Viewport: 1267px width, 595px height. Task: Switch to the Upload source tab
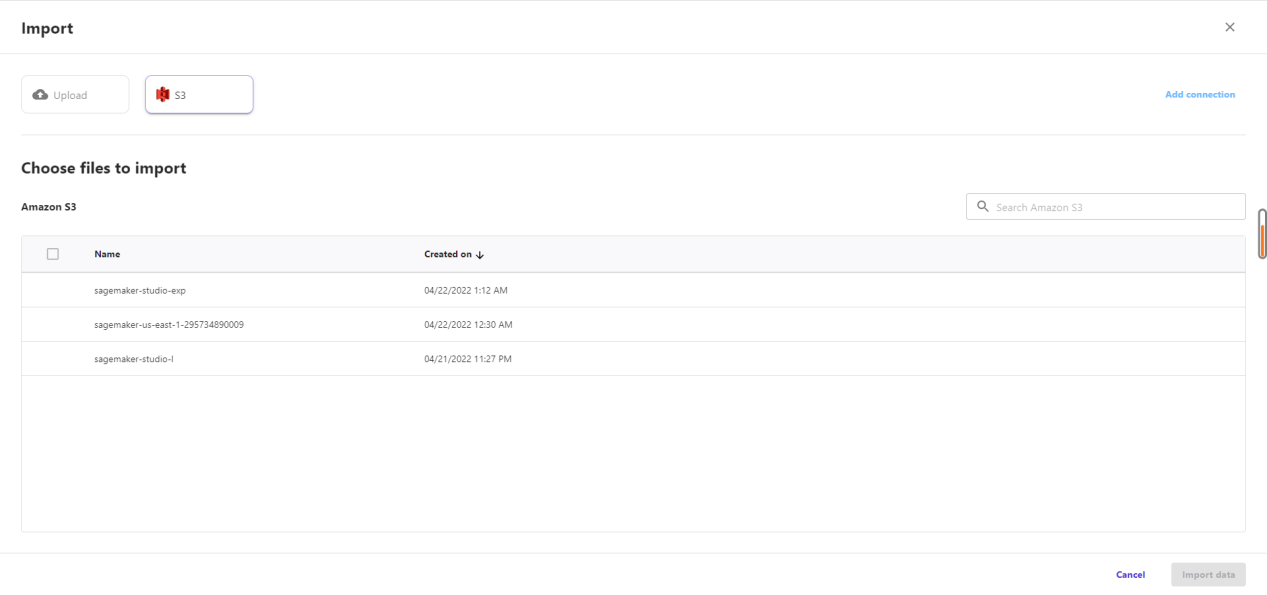point(75,95)
